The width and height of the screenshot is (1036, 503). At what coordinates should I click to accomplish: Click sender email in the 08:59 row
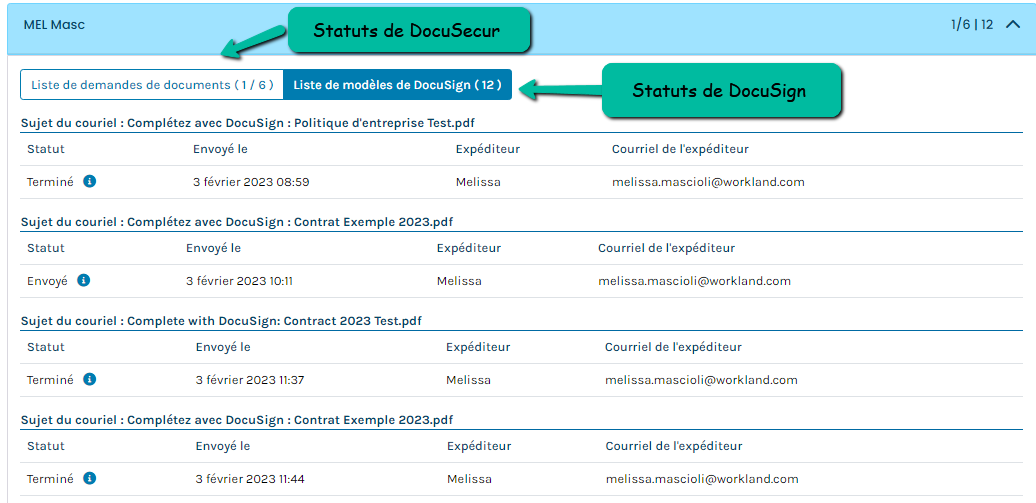coord(708,182)
